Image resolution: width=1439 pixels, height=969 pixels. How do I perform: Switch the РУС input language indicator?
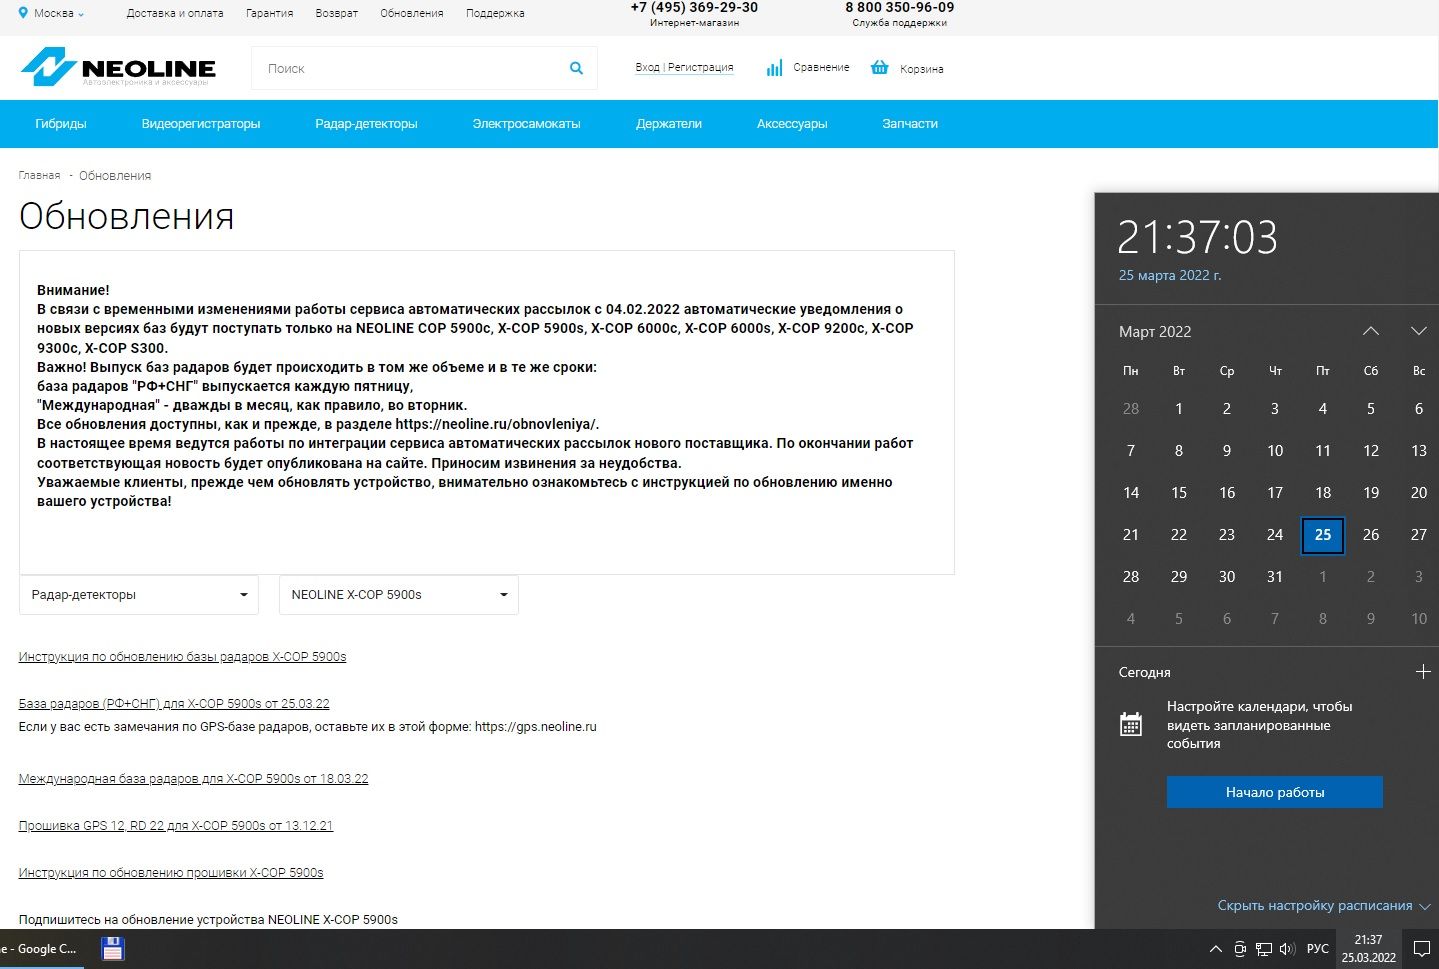pyautogui.click(x=1318, y=949)
